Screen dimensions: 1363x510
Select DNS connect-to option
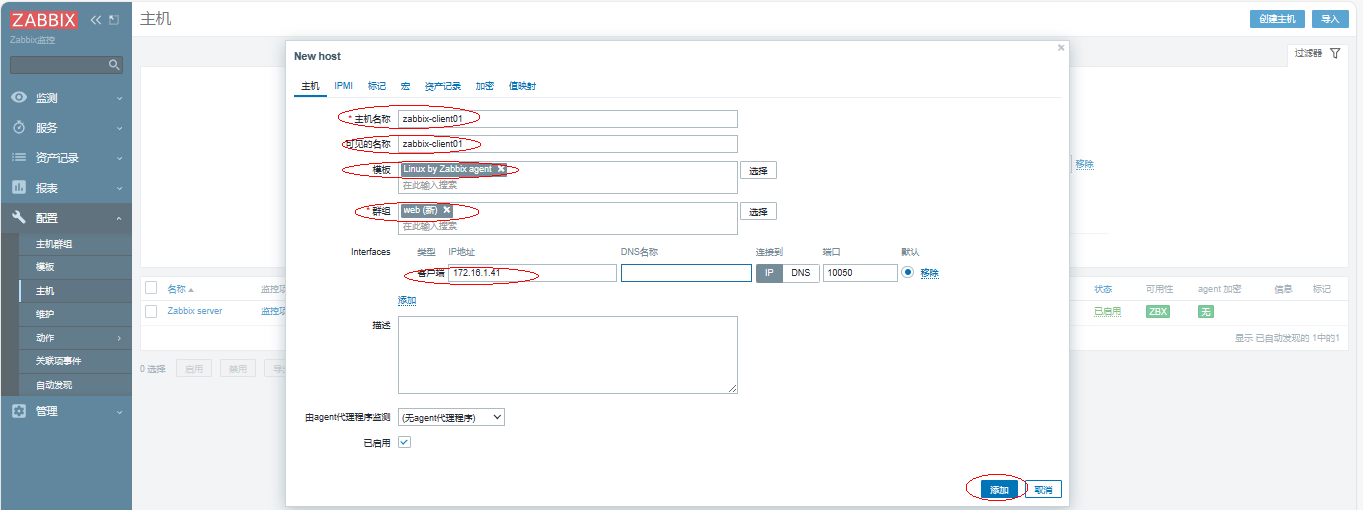click(x=801, y=273)
